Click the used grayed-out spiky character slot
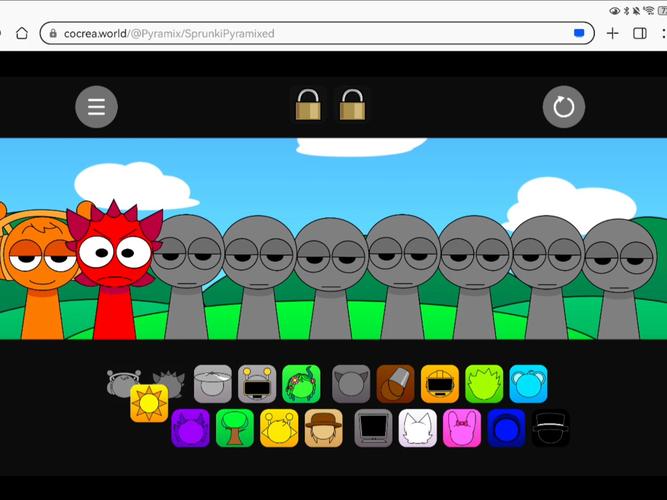The image size is (667, 500). pos(170,383)
